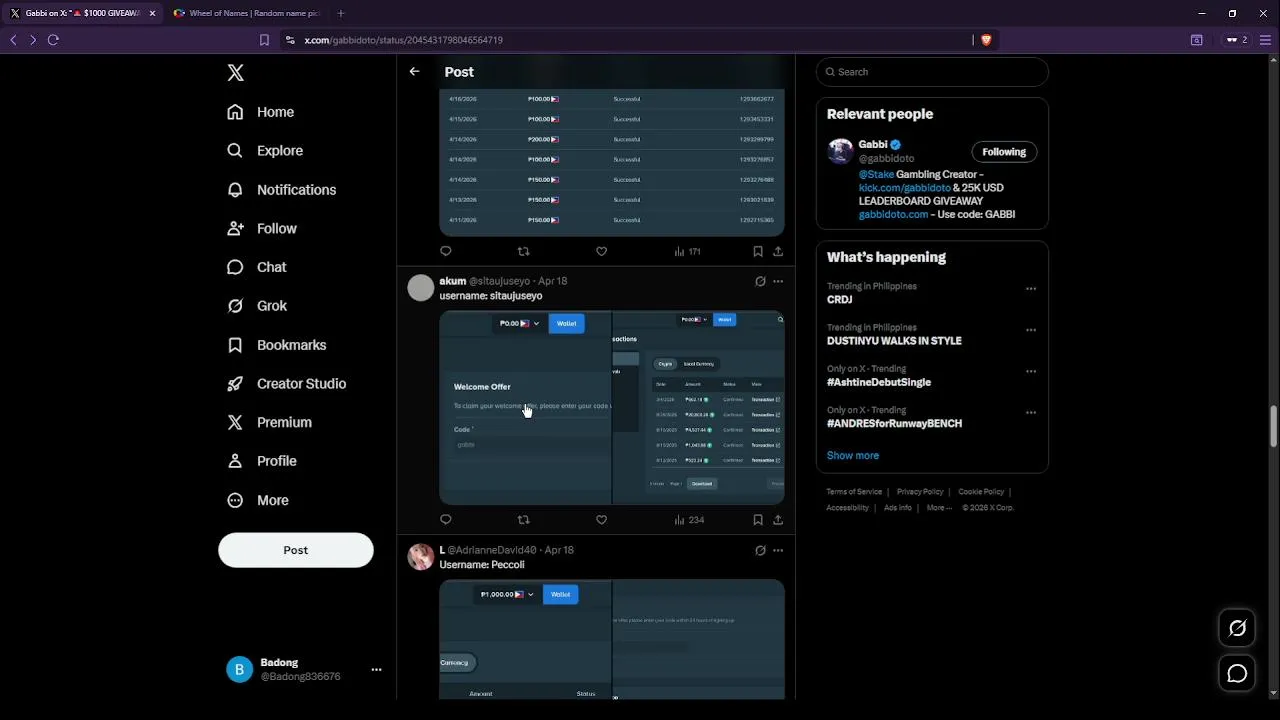
Task: Open Terms of Service link
Action: click(854, 492)
